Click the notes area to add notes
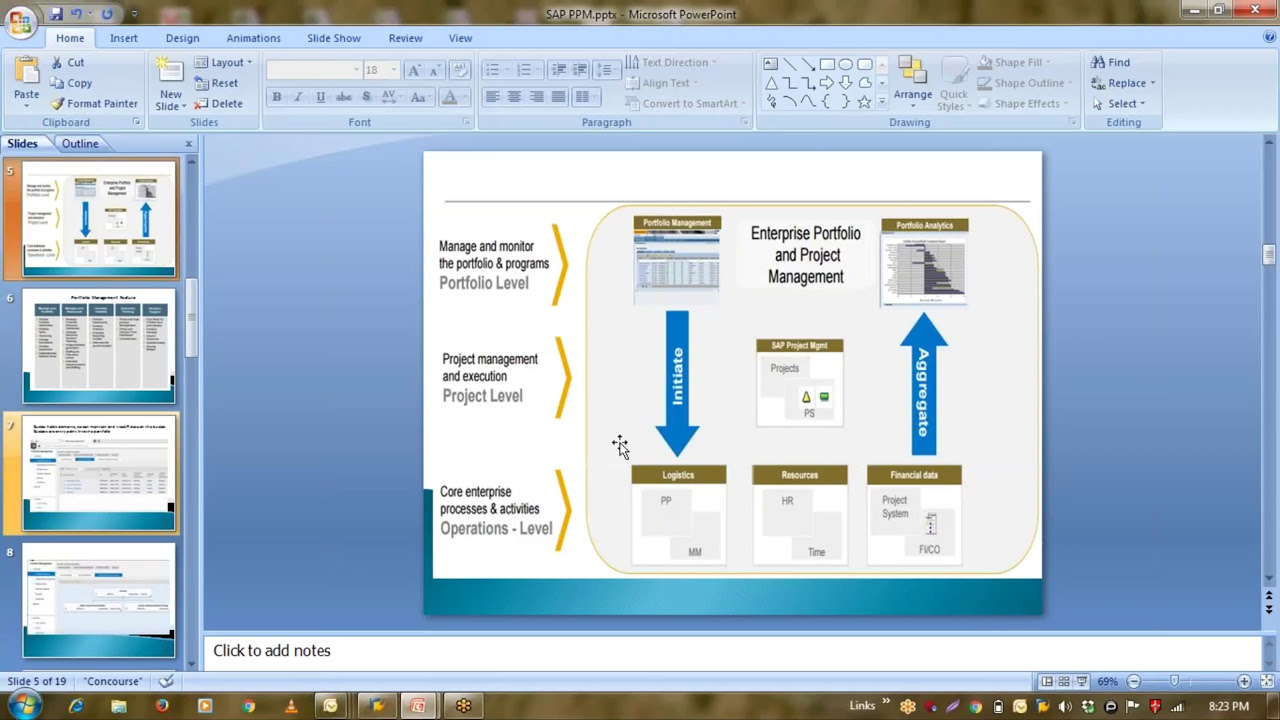The image size is (1280, 720). coord(732,651)
